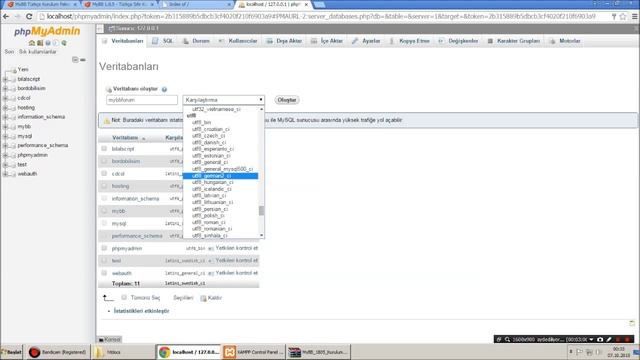Open the MyBB video file on the taskbar

pos(318,352)
